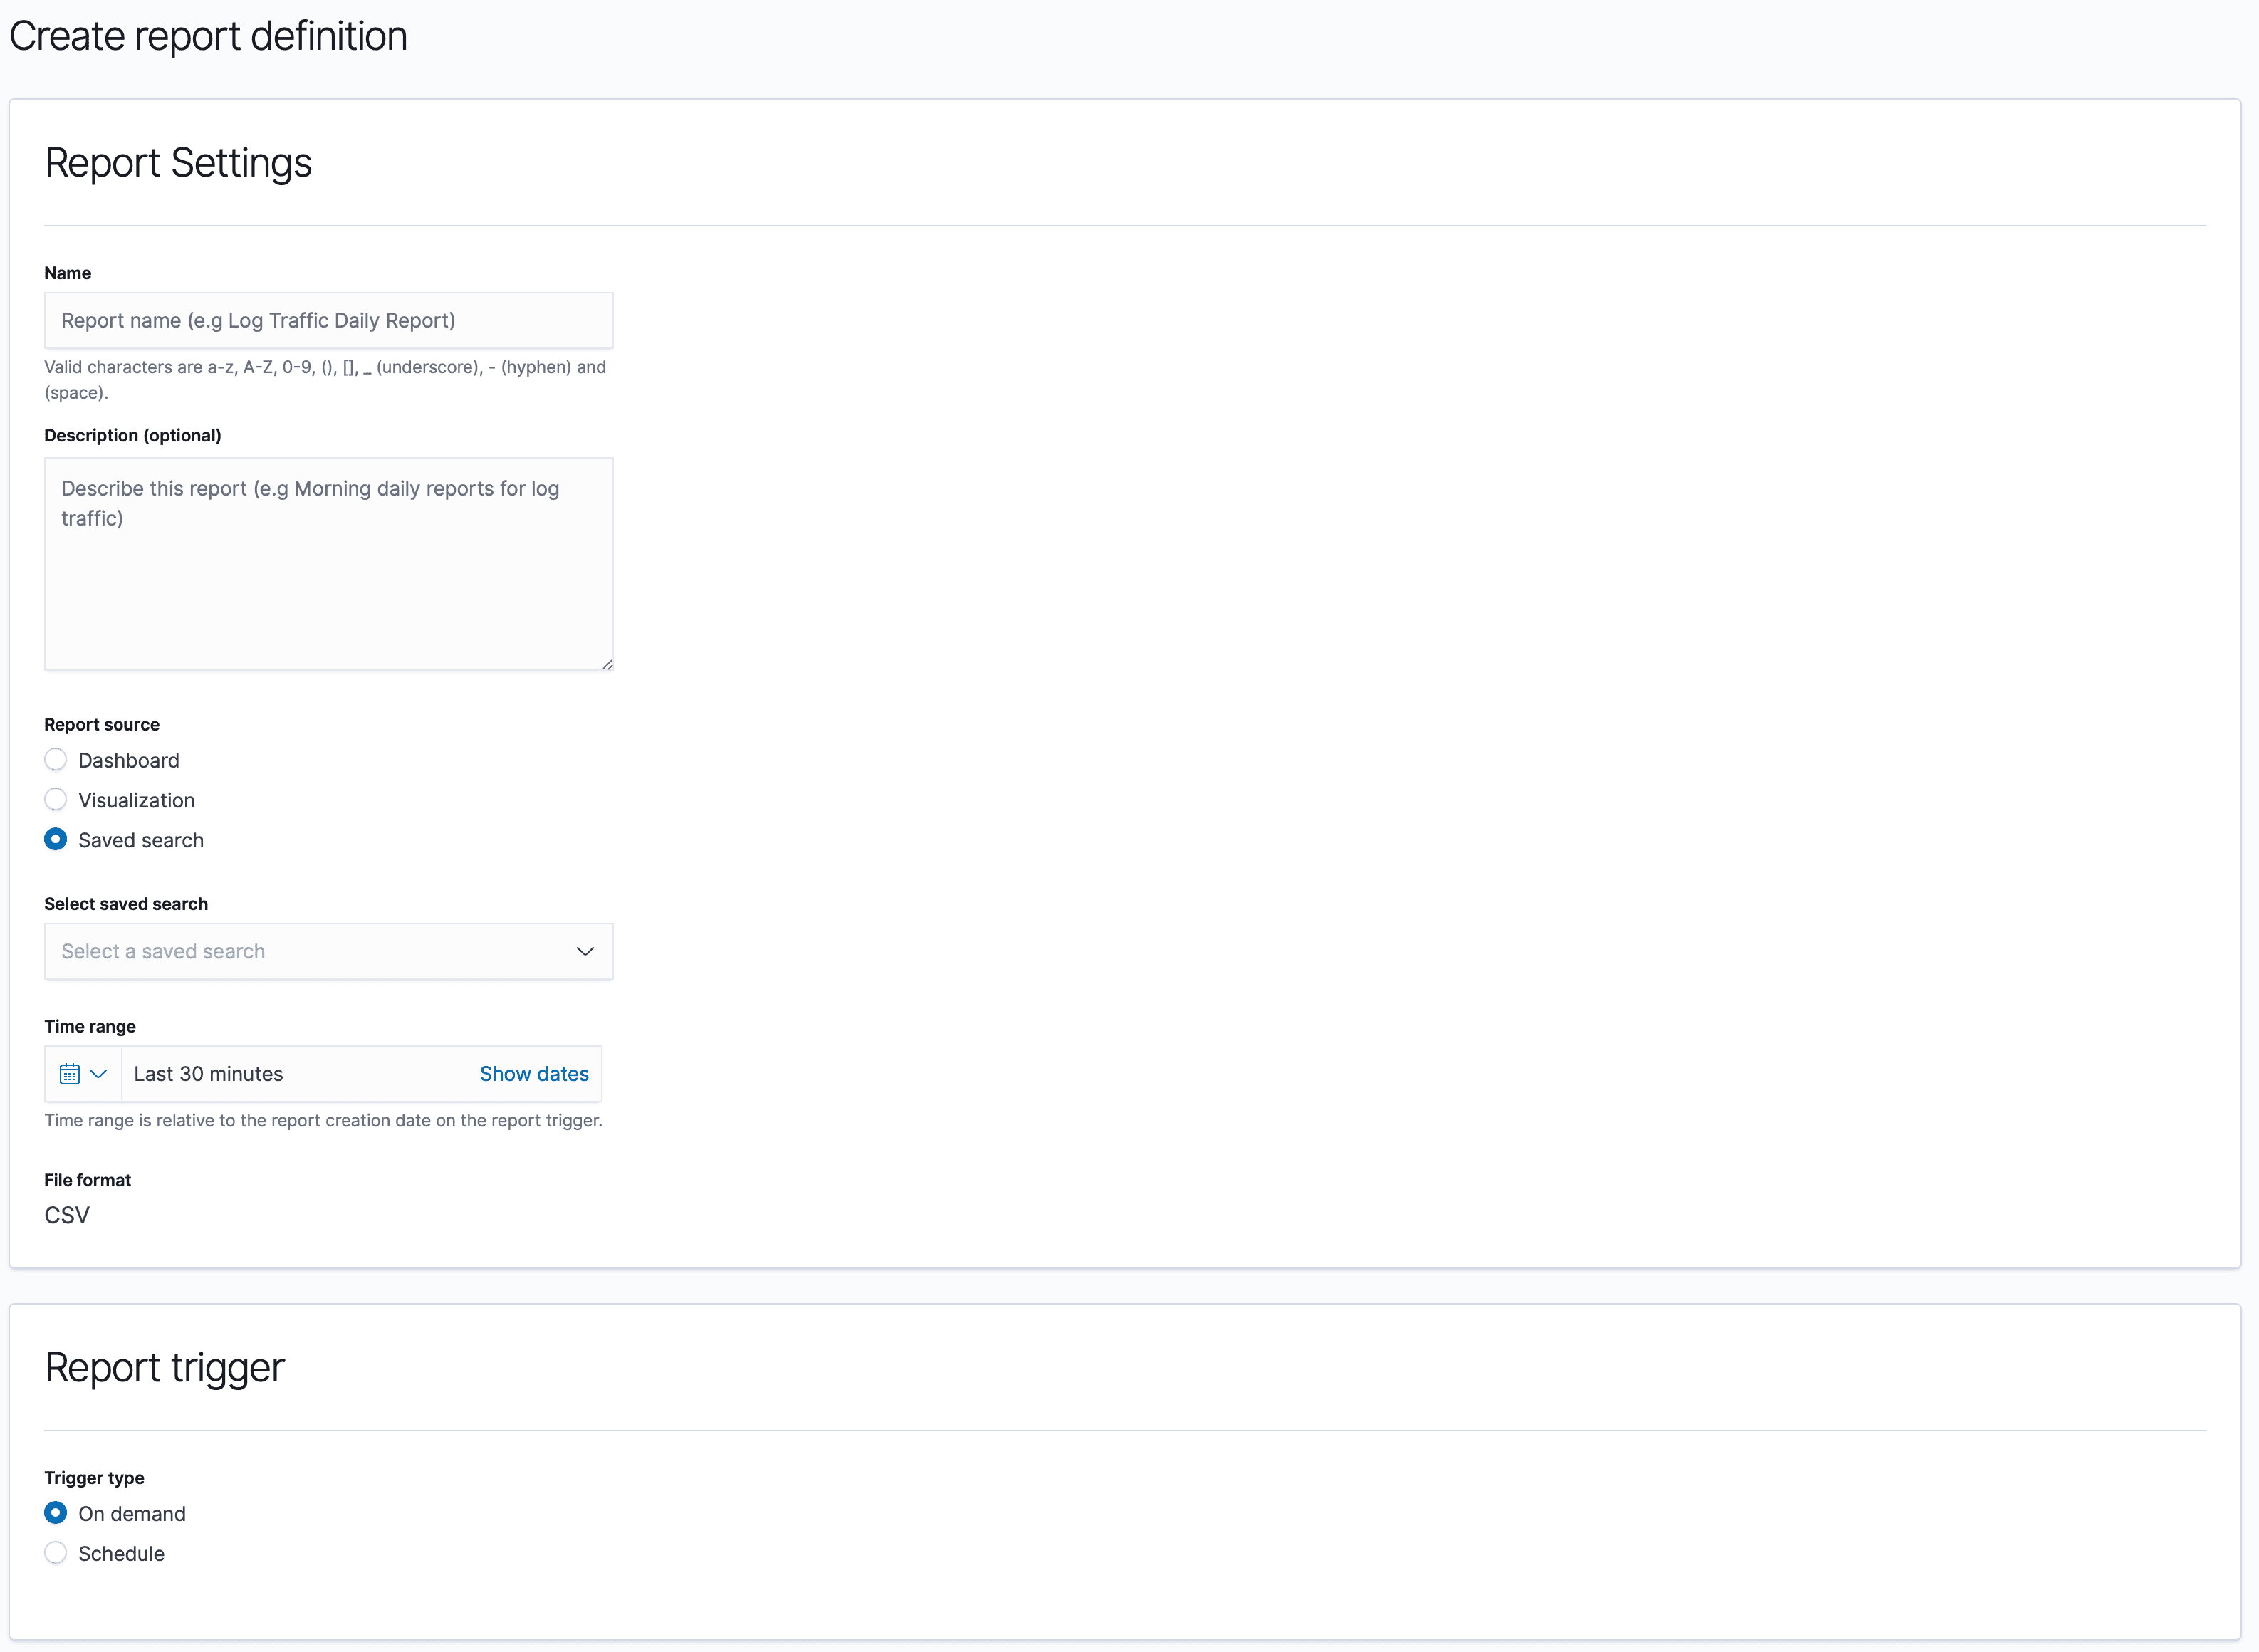This screenshot has height=1652, width=2259.
Task: Click the Report trigger section heading
Action: pos(164,1367)
